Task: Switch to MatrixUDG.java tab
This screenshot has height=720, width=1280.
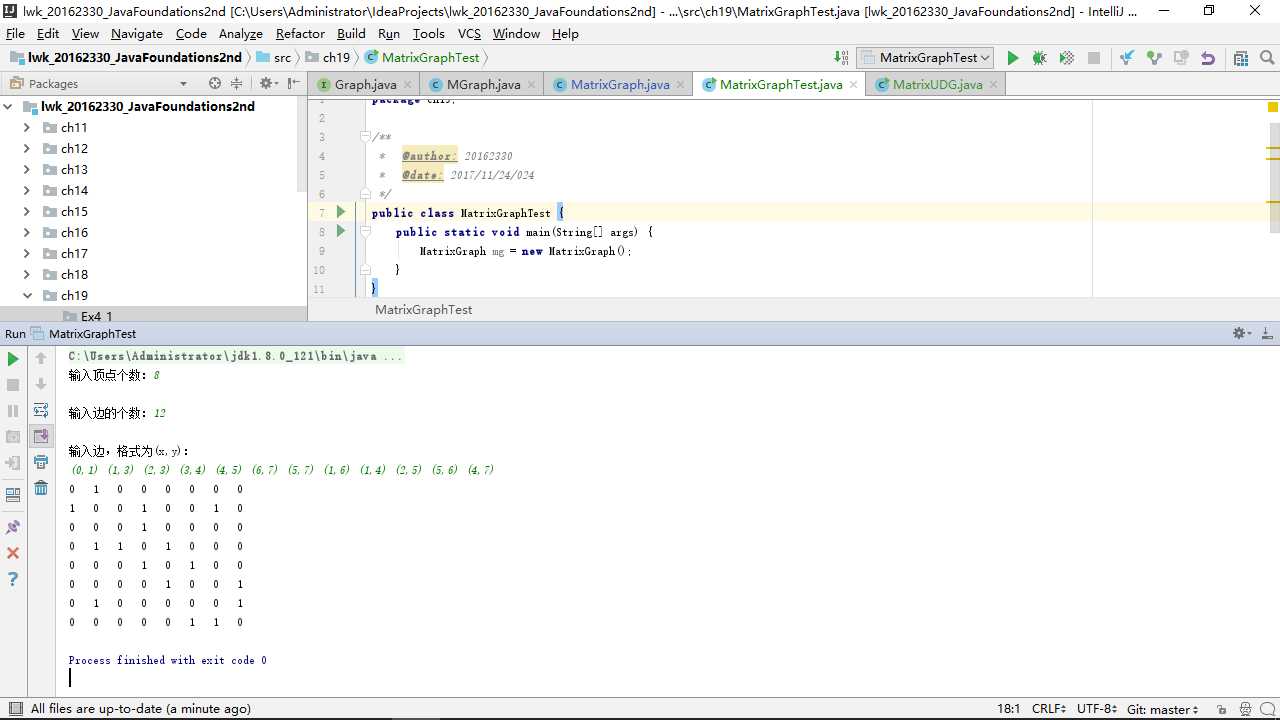Action: tap(937, 84)
